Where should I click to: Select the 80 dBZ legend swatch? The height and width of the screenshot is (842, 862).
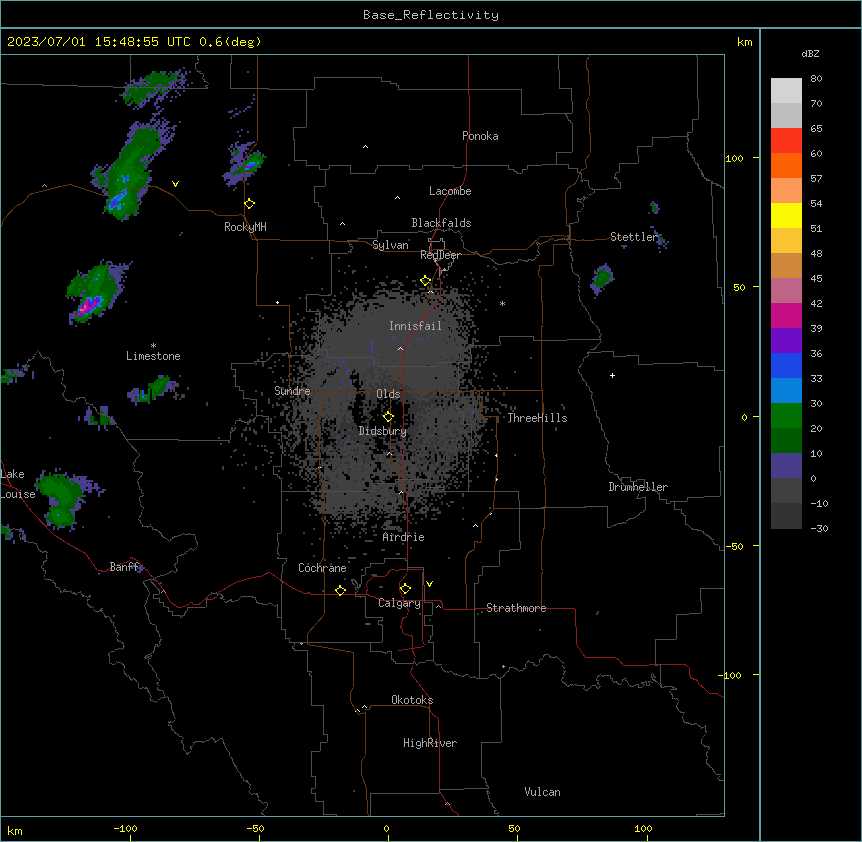tap(786, 90)
